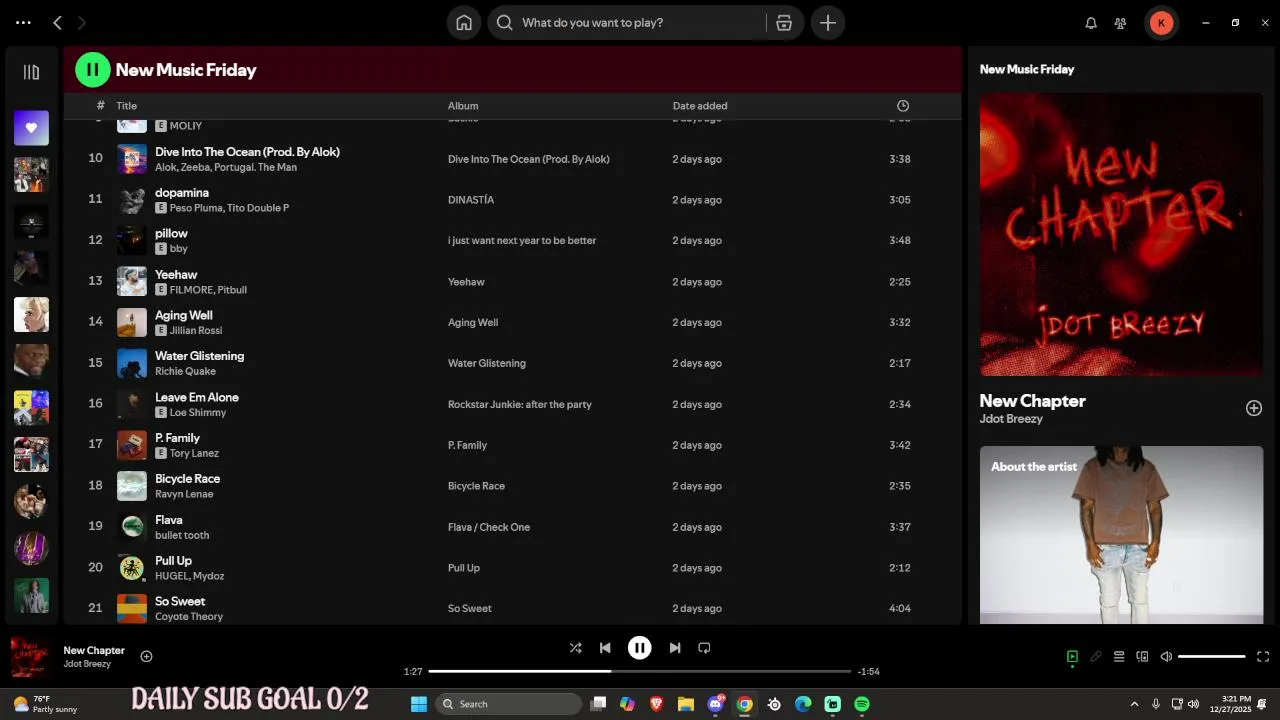
Task: Click the now-playing cover art in player bar
Action: coord(31,656)
